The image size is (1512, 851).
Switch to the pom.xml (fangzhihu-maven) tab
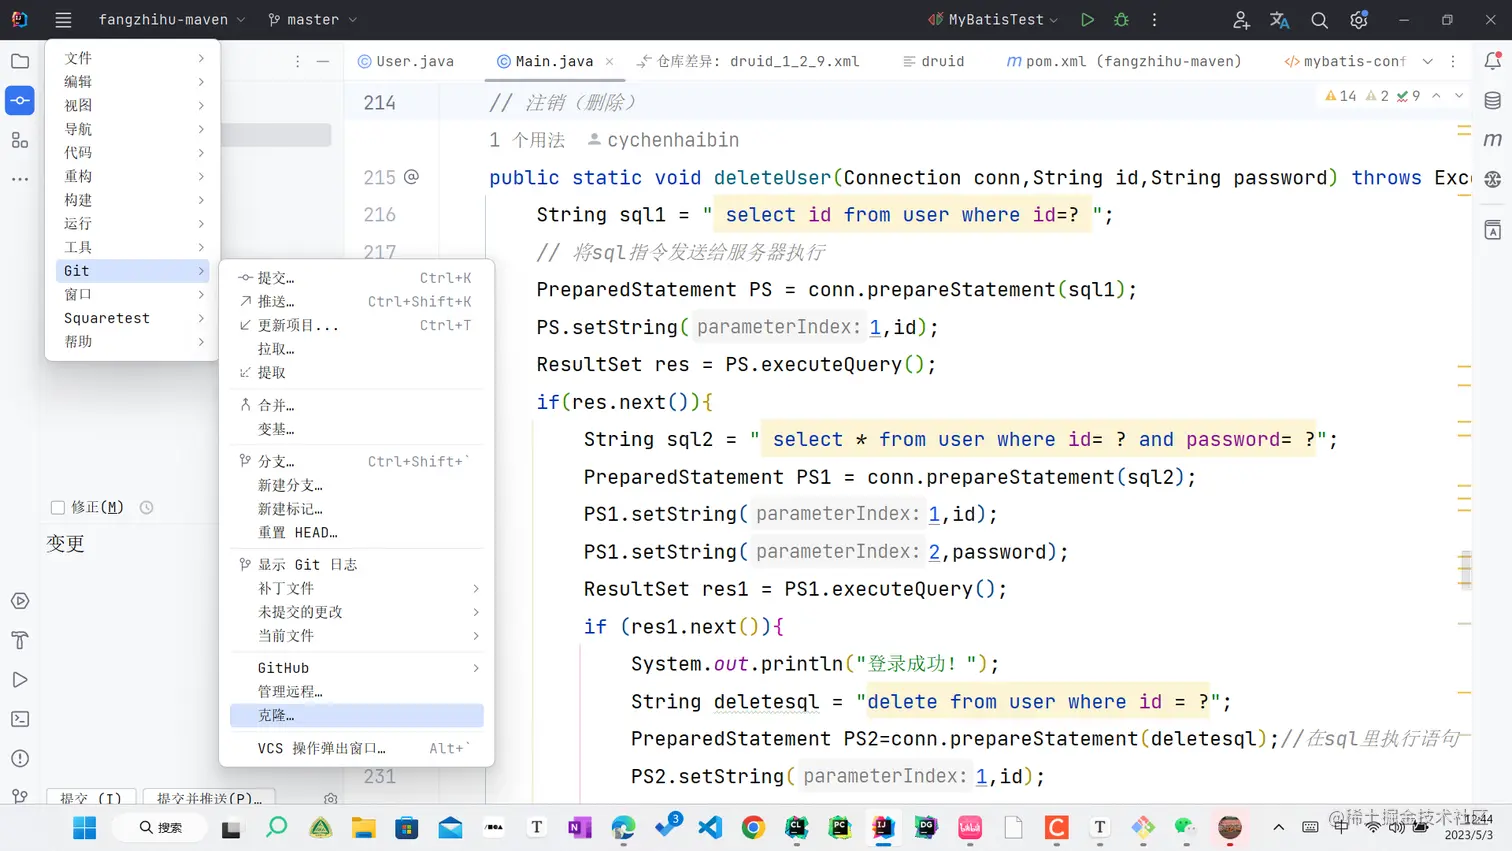1124,61
